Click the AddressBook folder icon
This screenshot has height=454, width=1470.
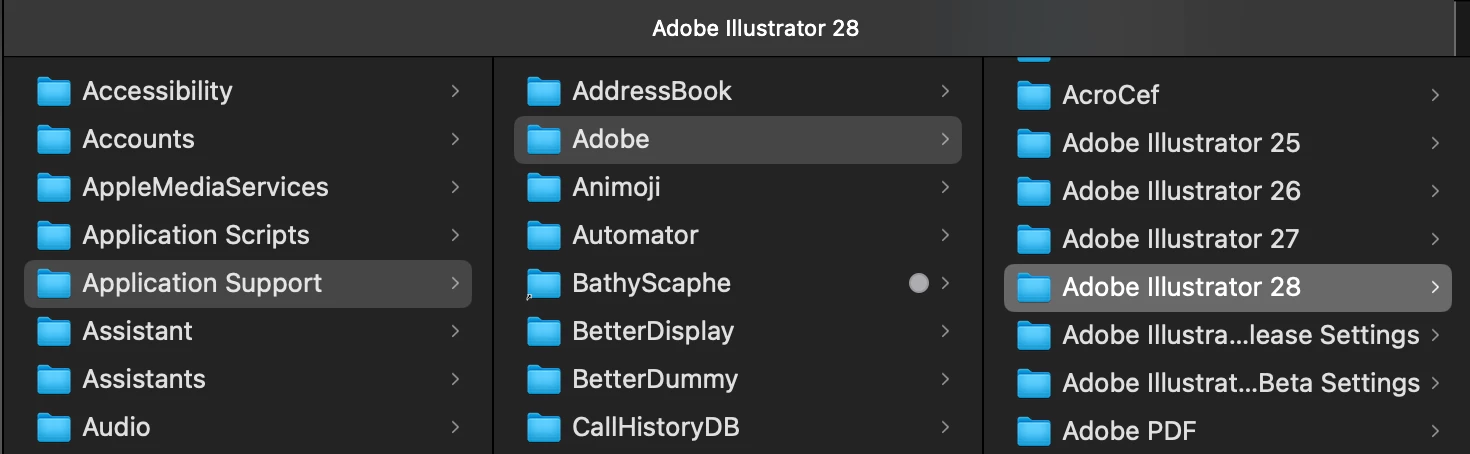(x=544, y=92)
